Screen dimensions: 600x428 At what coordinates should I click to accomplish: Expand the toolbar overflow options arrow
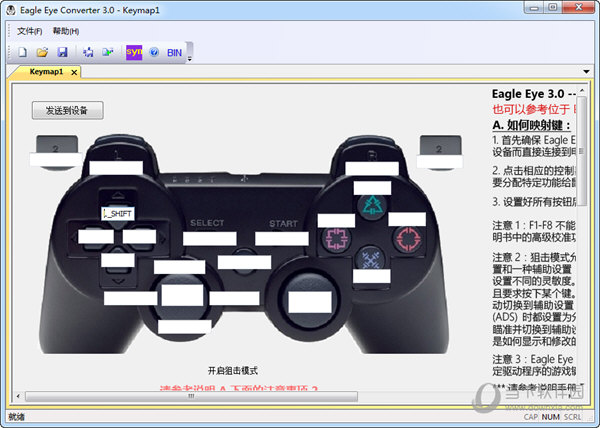coord(189,59)
